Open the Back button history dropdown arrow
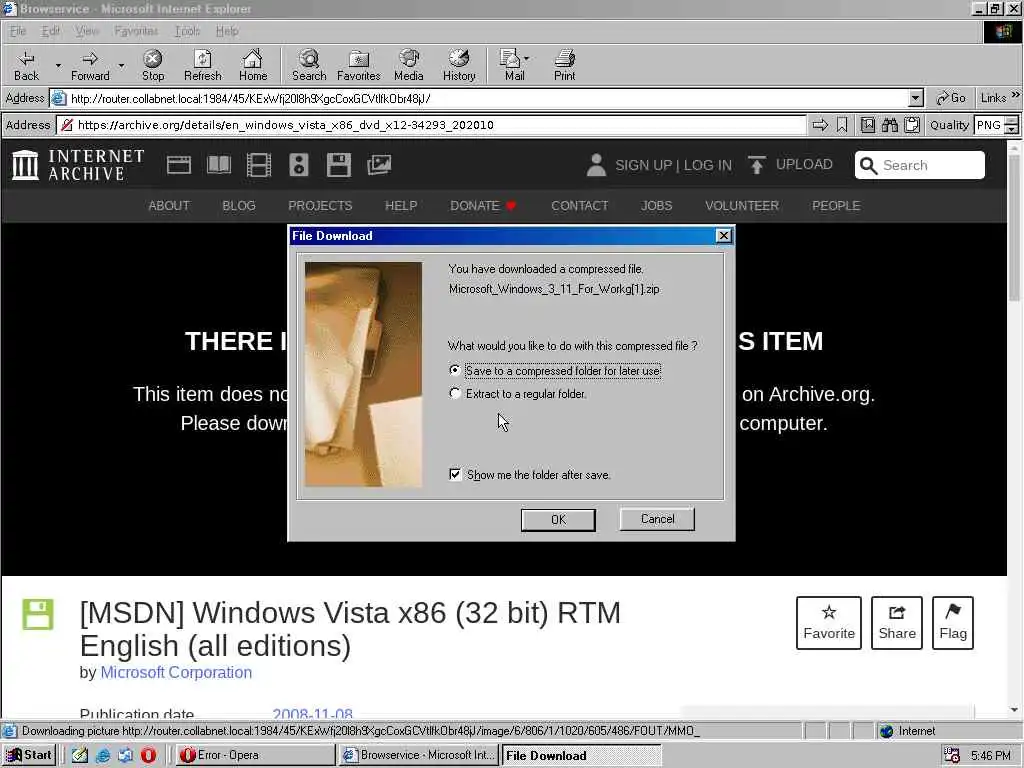The height and width of the screenshot is (768, 1024). click(x=57, y=65)
